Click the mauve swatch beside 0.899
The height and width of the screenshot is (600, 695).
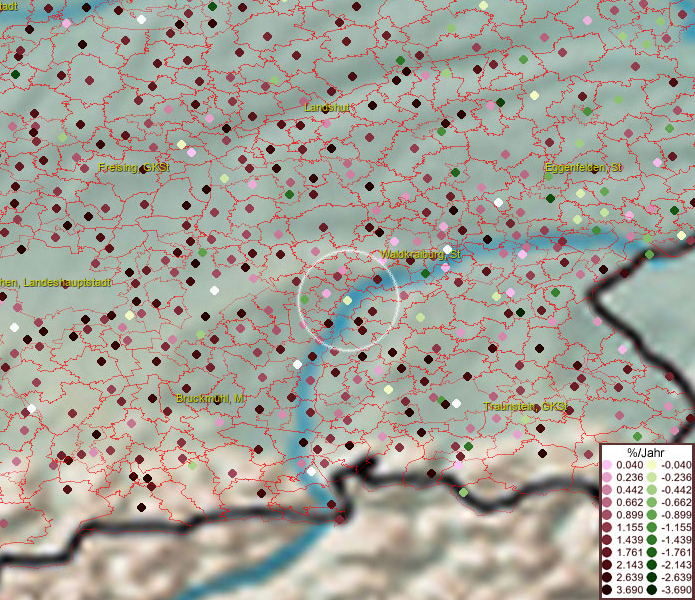[x=607, y=515]
